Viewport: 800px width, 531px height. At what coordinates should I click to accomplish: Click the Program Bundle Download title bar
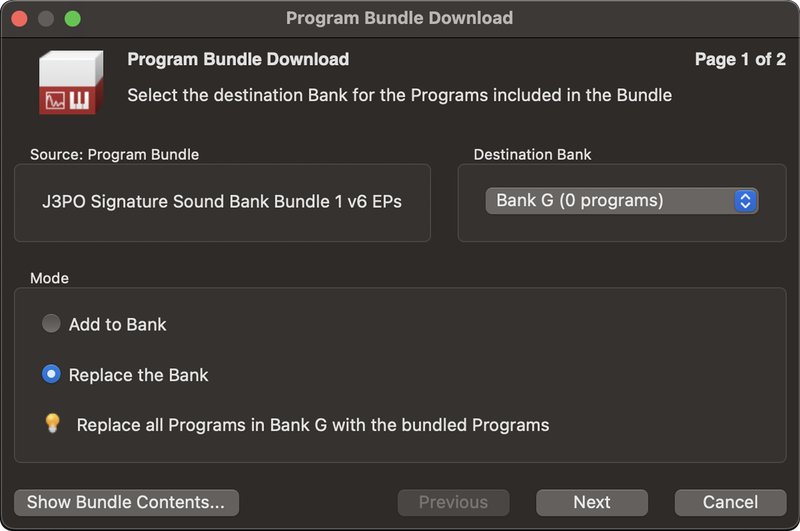click(x=399, y=18)
